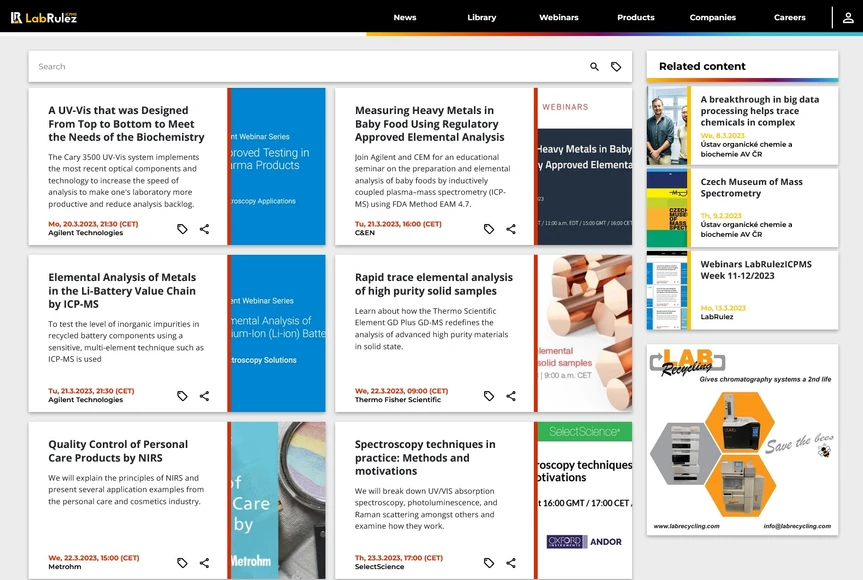This screenshot has width=863, height=580.
Task: Click date 'We, 22.3.2023, 09:00 (CET)'
Action: (401, 391)
